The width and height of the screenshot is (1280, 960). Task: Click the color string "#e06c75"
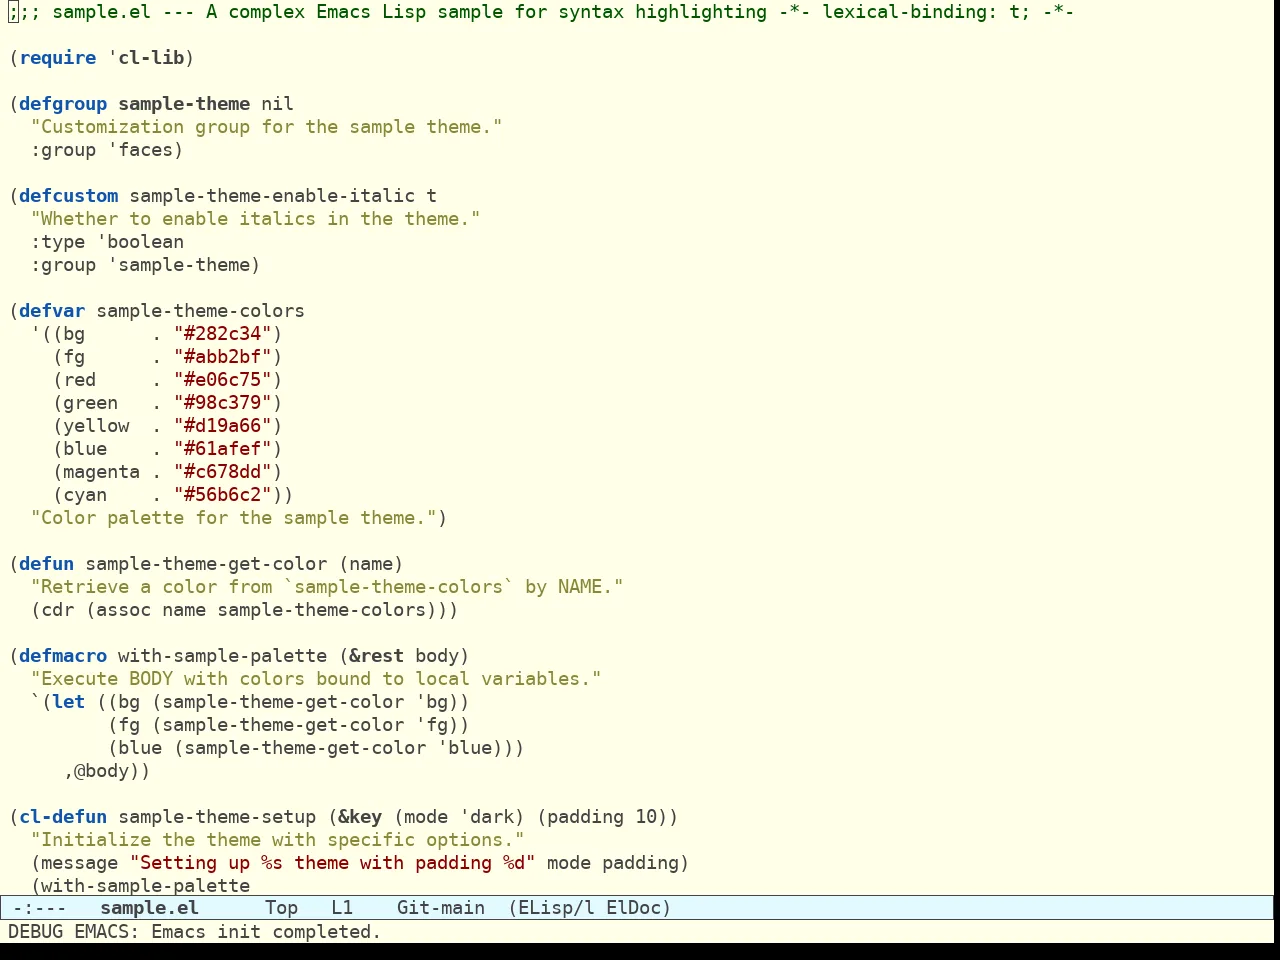(223, 380)
